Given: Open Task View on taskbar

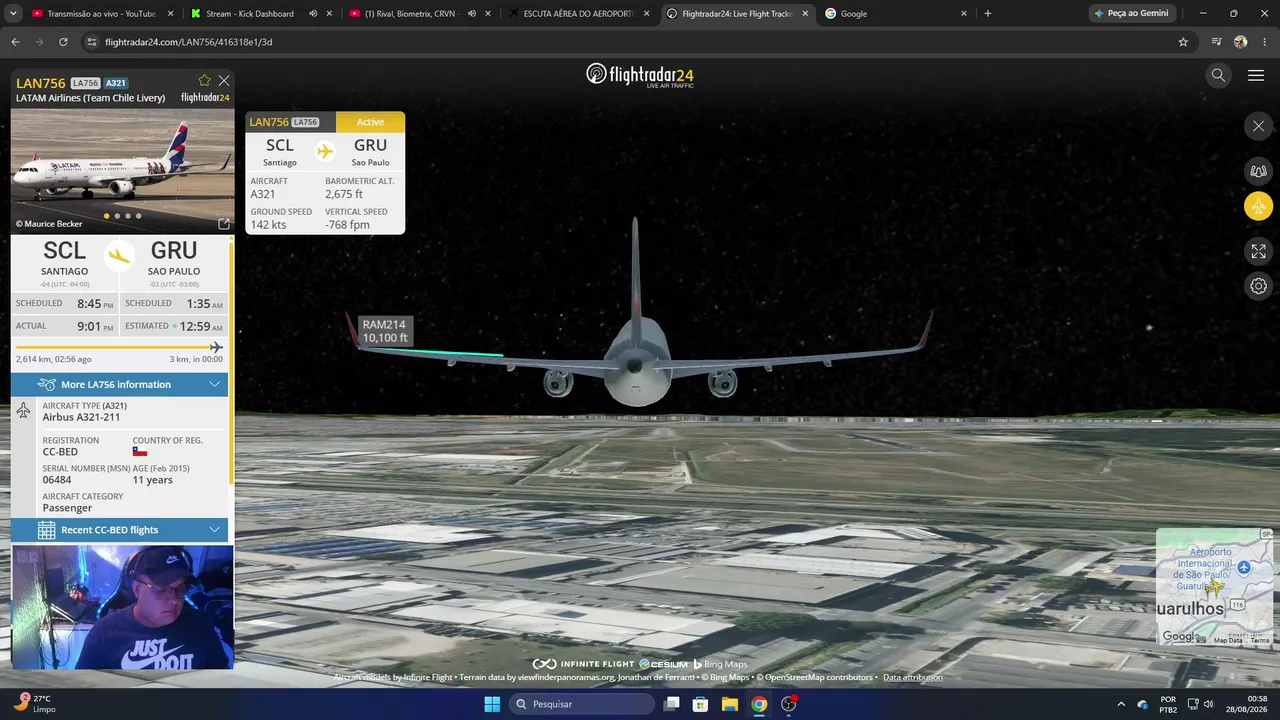Looking at the screenshot, I should coord(671,704).
